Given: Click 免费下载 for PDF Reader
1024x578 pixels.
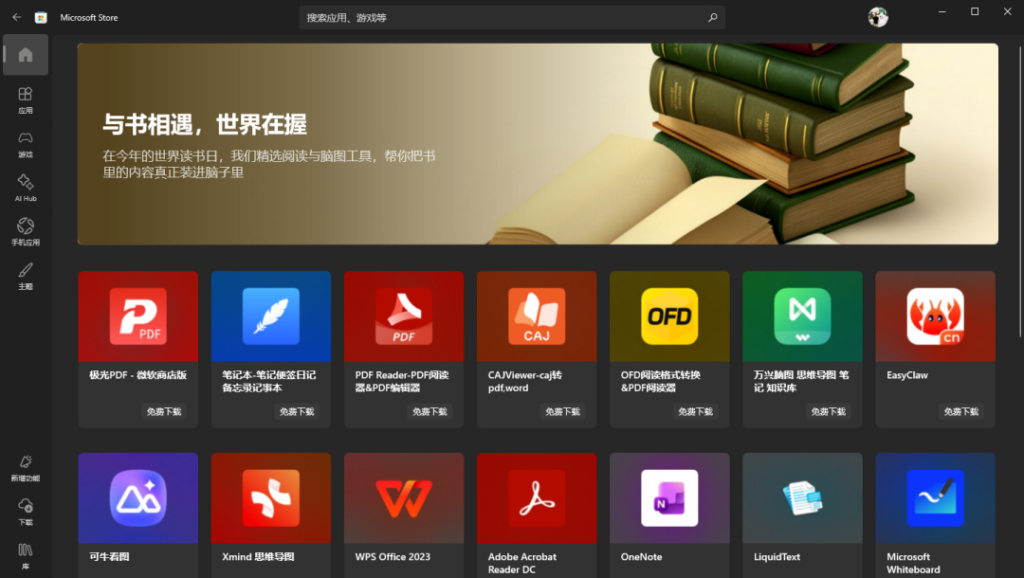Looking at the screenshot, I should 430,411.
